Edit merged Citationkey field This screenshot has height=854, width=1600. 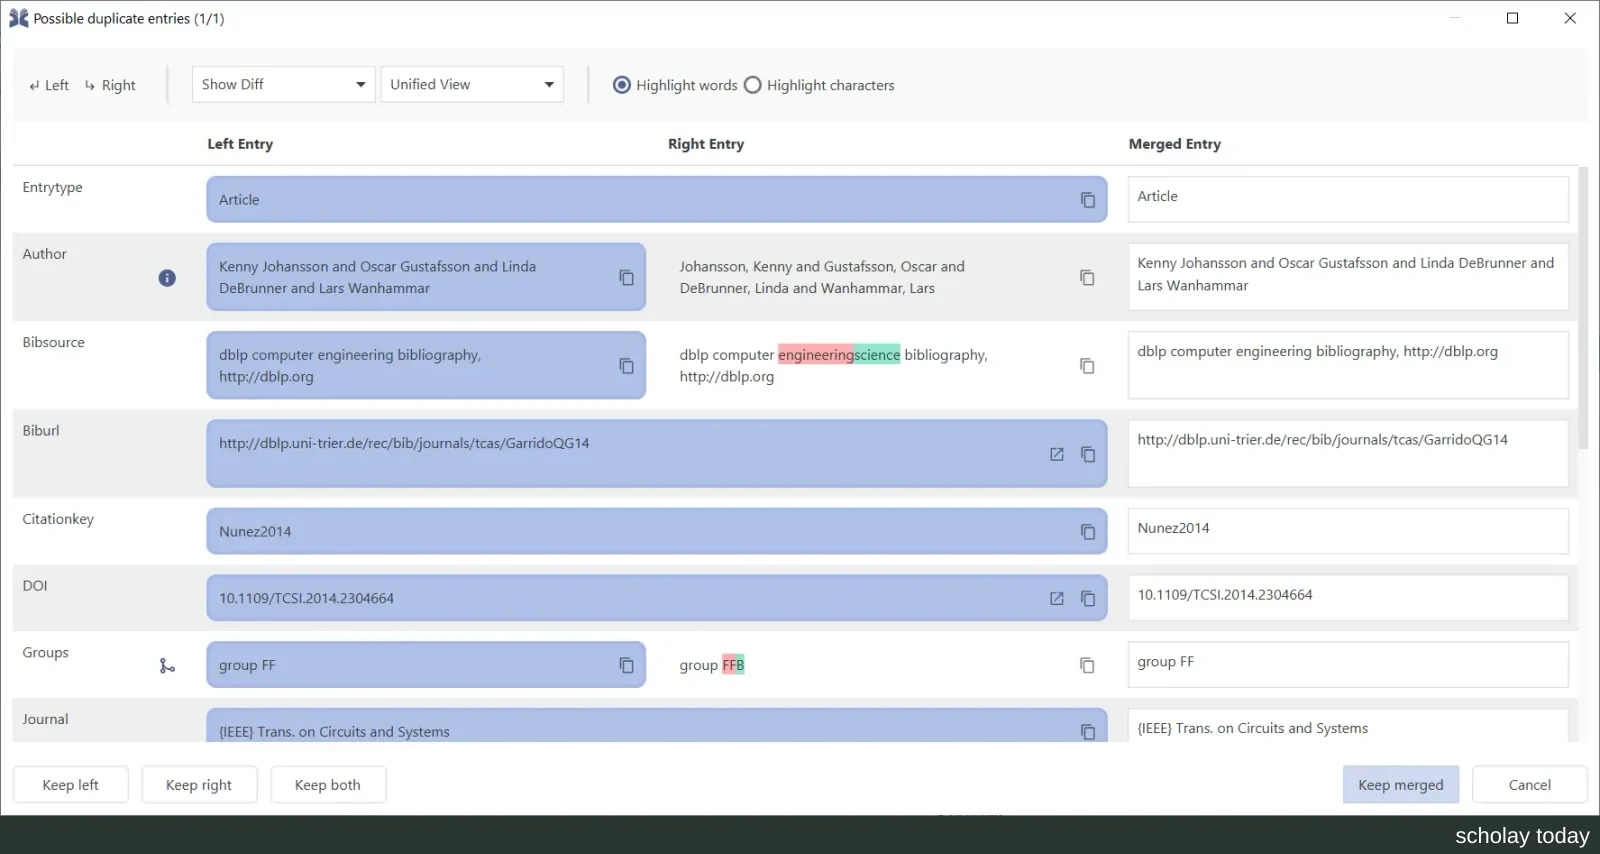(1348, 531)
